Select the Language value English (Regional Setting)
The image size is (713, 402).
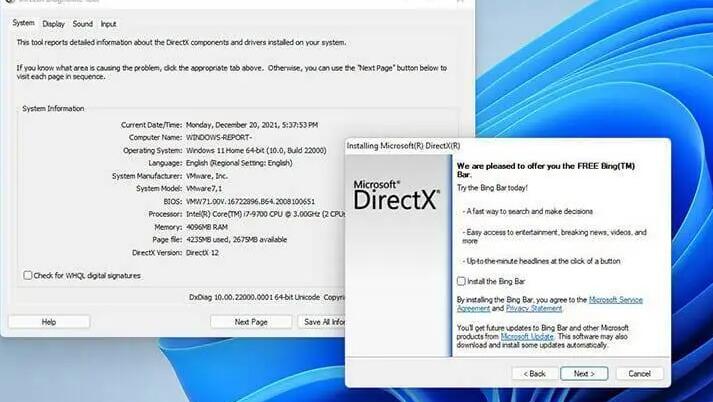[239, 163]
